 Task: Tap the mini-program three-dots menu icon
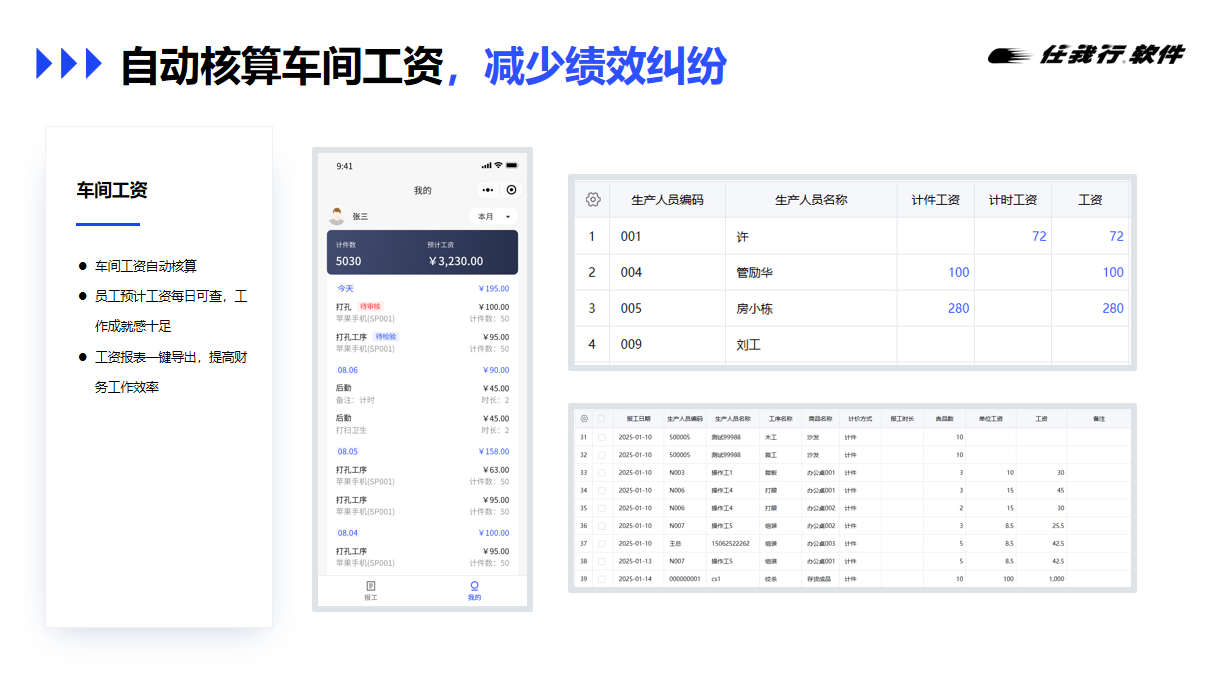(x=487, y=190)
